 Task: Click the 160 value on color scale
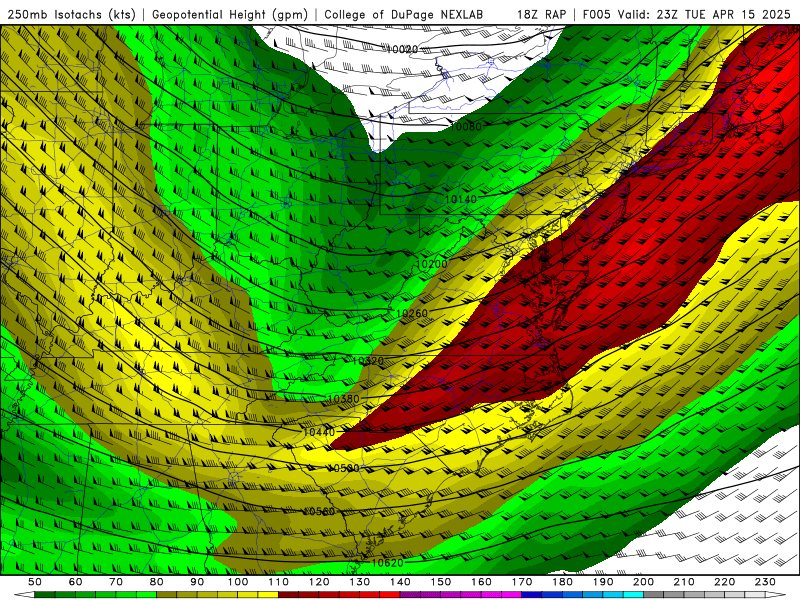pos(481,582)
